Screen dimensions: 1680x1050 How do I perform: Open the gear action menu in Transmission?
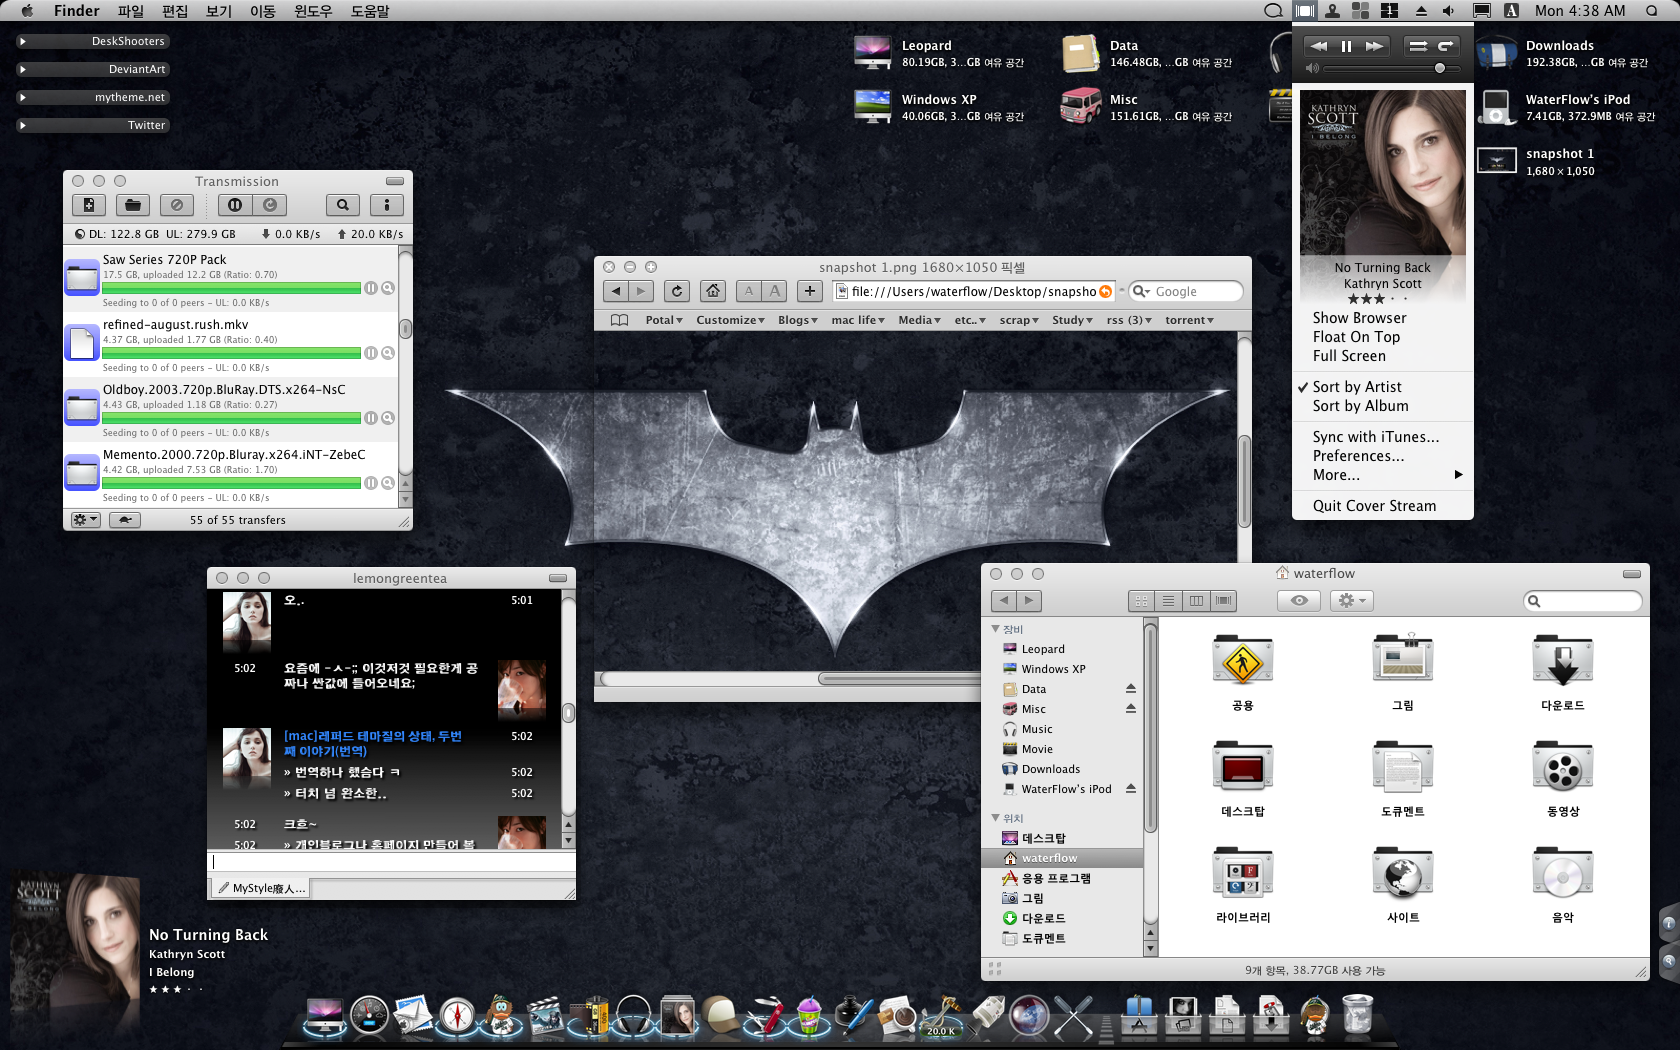(86, 520)
